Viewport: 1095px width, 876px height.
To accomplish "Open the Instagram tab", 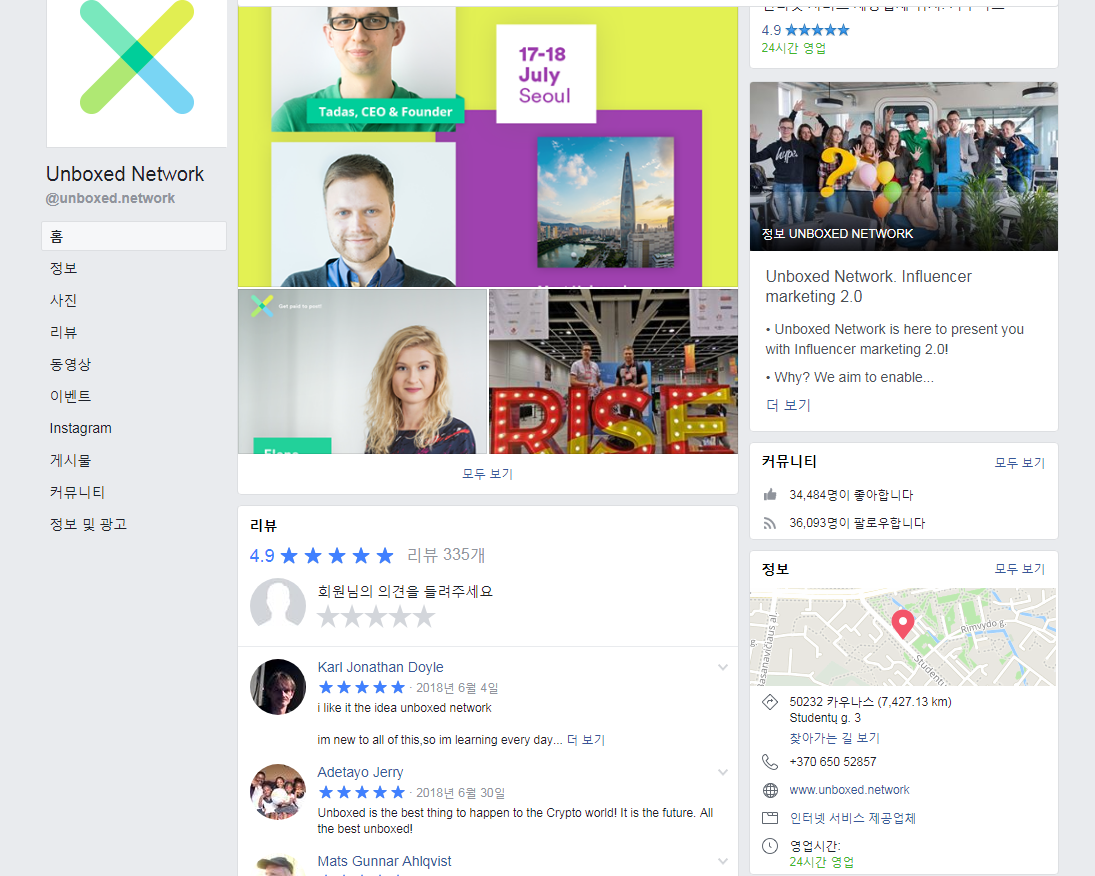I will point(80,428).
